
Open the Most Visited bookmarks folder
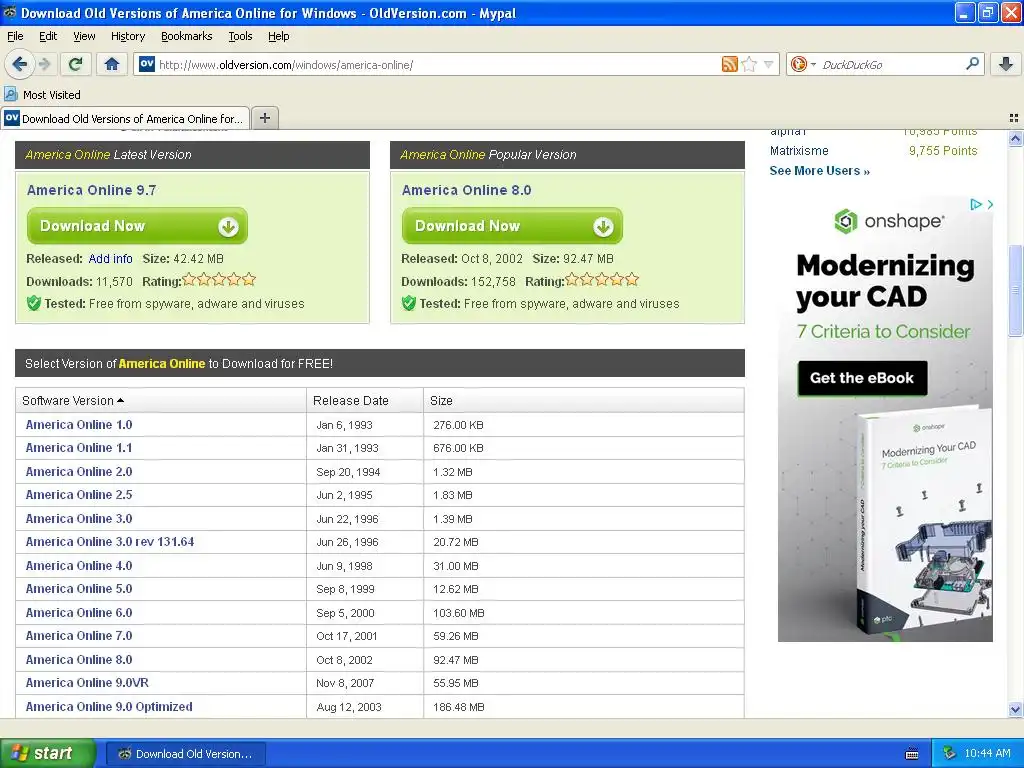pos(42,95)
